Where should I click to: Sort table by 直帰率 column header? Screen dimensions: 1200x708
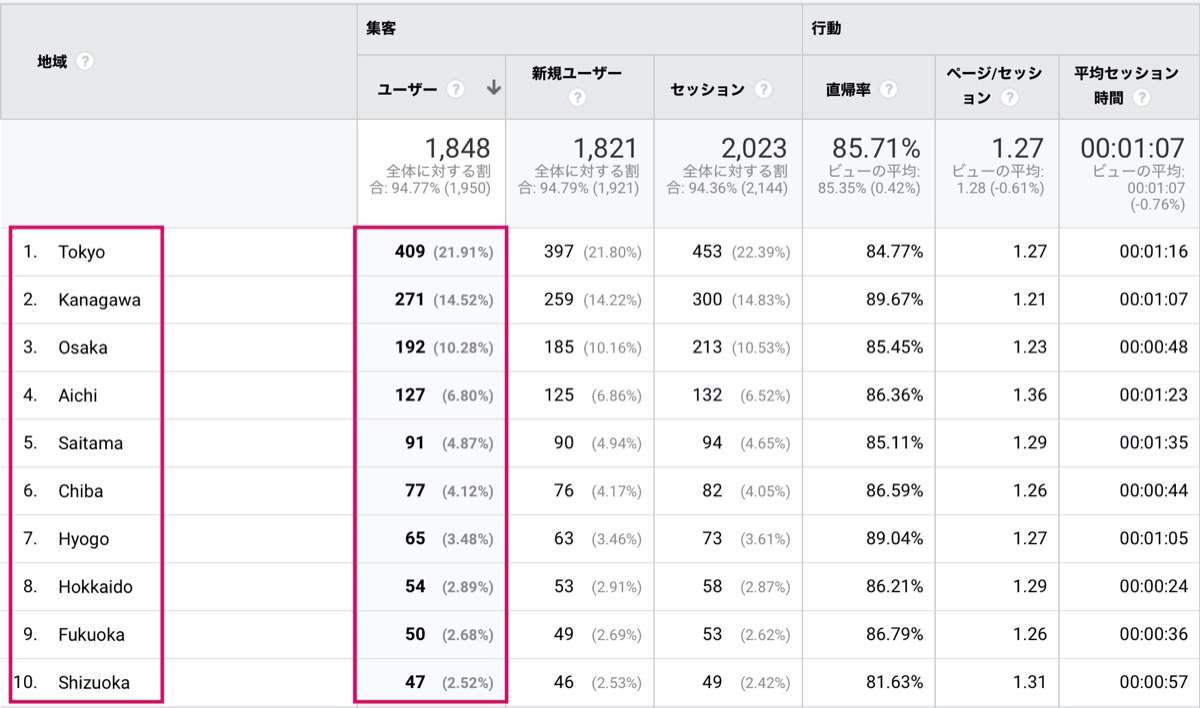click(848, 89)
